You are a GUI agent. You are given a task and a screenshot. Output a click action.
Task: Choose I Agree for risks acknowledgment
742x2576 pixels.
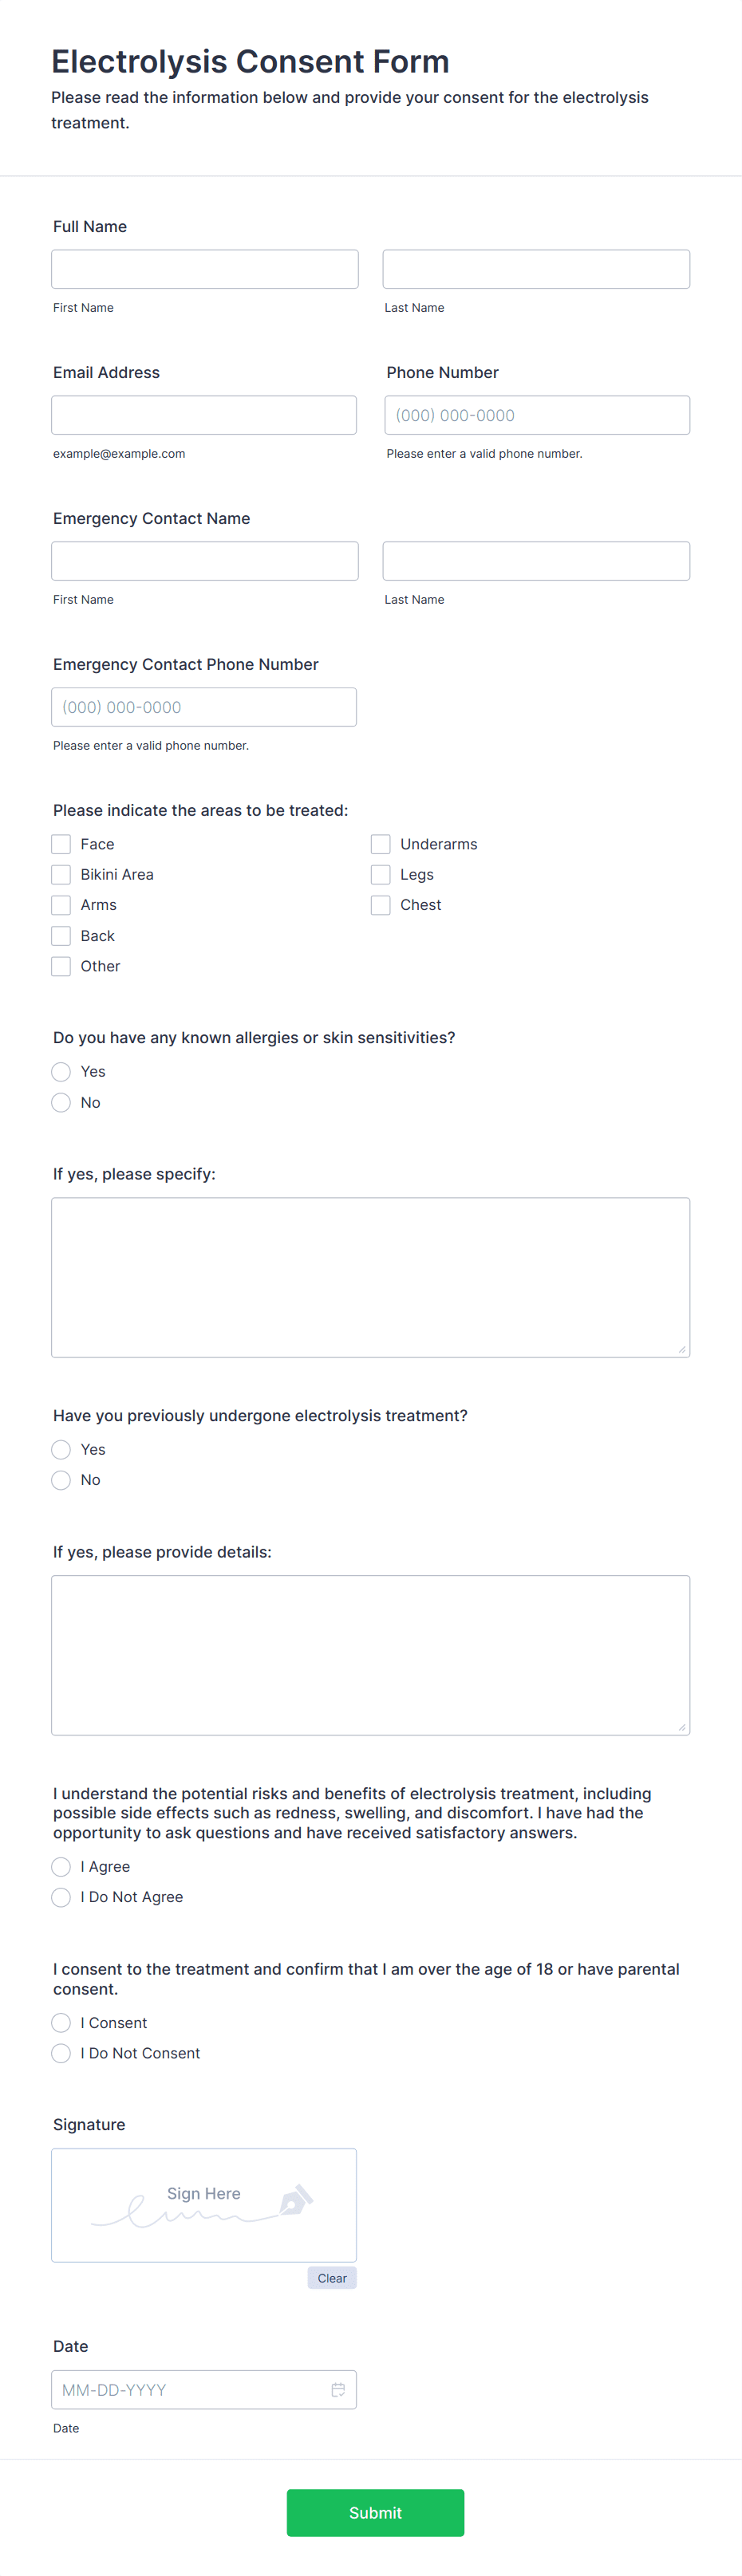coord(60,1866)
